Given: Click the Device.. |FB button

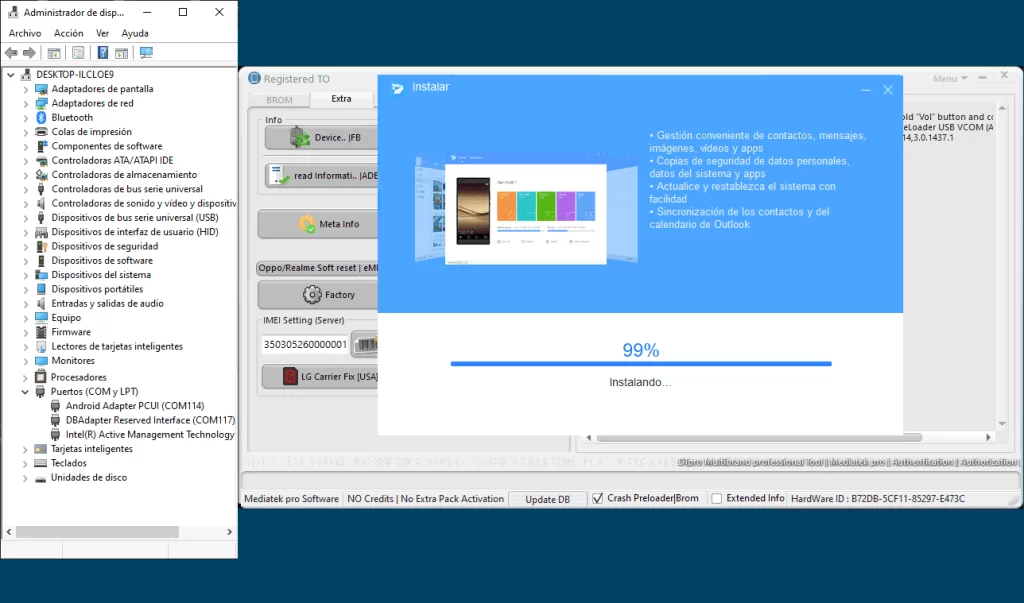Looking at the screenshot, I should [x=321, y=138].
